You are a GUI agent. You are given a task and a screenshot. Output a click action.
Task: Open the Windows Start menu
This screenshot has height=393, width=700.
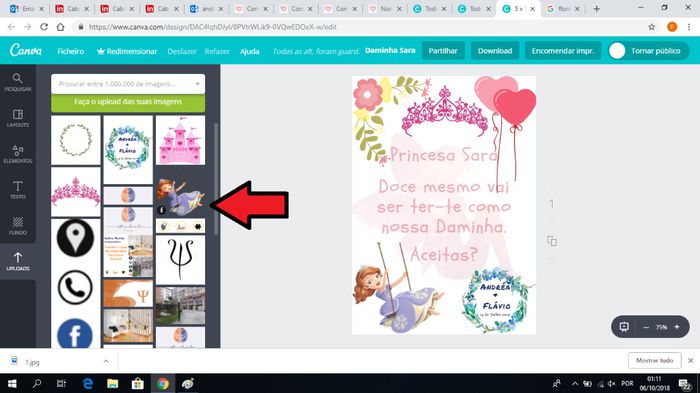tap(12, 384)
